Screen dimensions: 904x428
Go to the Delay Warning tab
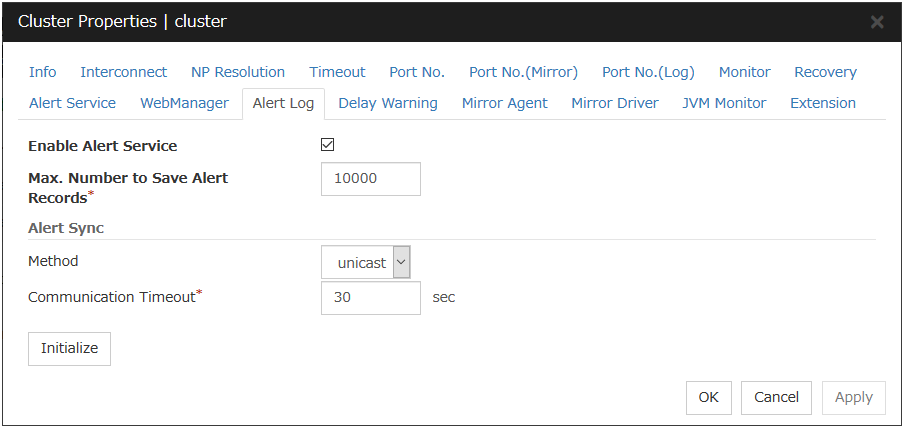[388, 103]
